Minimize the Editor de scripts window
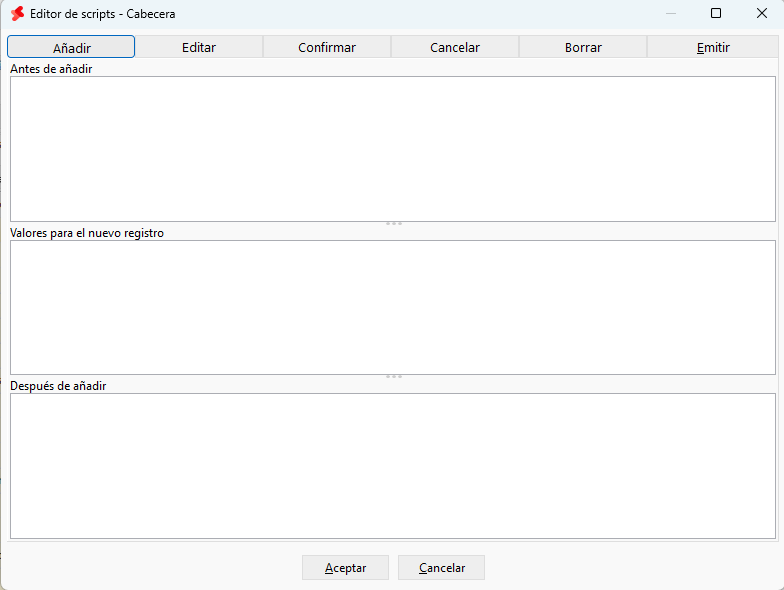Viewport: 784px width, 590px height. 671,14
